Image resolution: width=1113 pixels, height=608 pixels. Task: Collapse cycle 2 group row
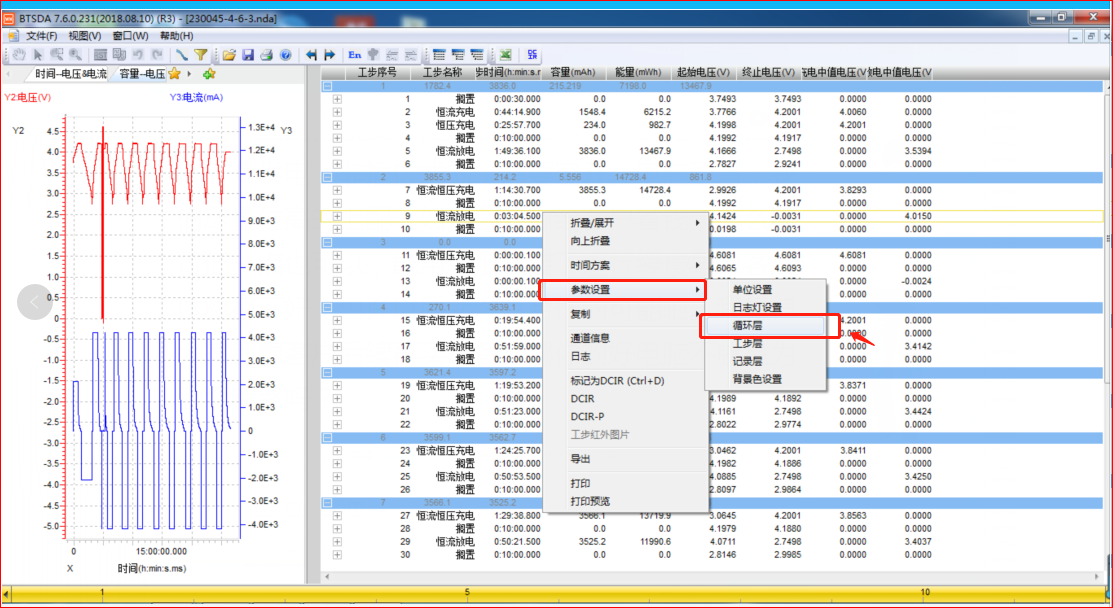327,177
